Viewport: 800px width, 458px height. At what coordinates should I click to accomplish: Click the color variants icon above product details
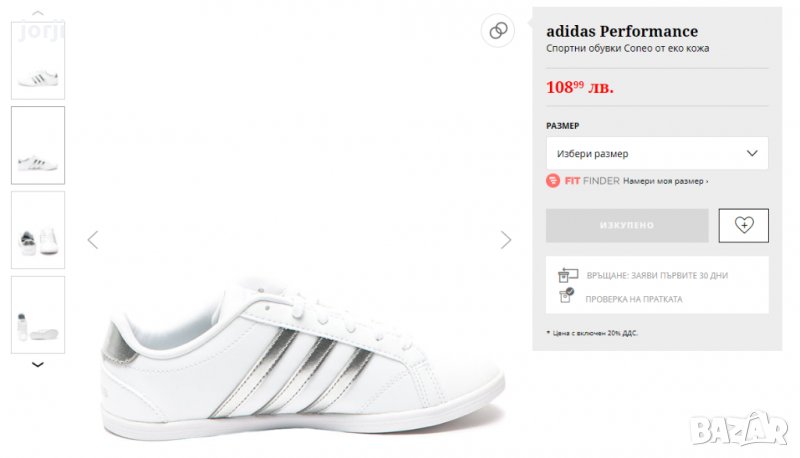(498, 30)
